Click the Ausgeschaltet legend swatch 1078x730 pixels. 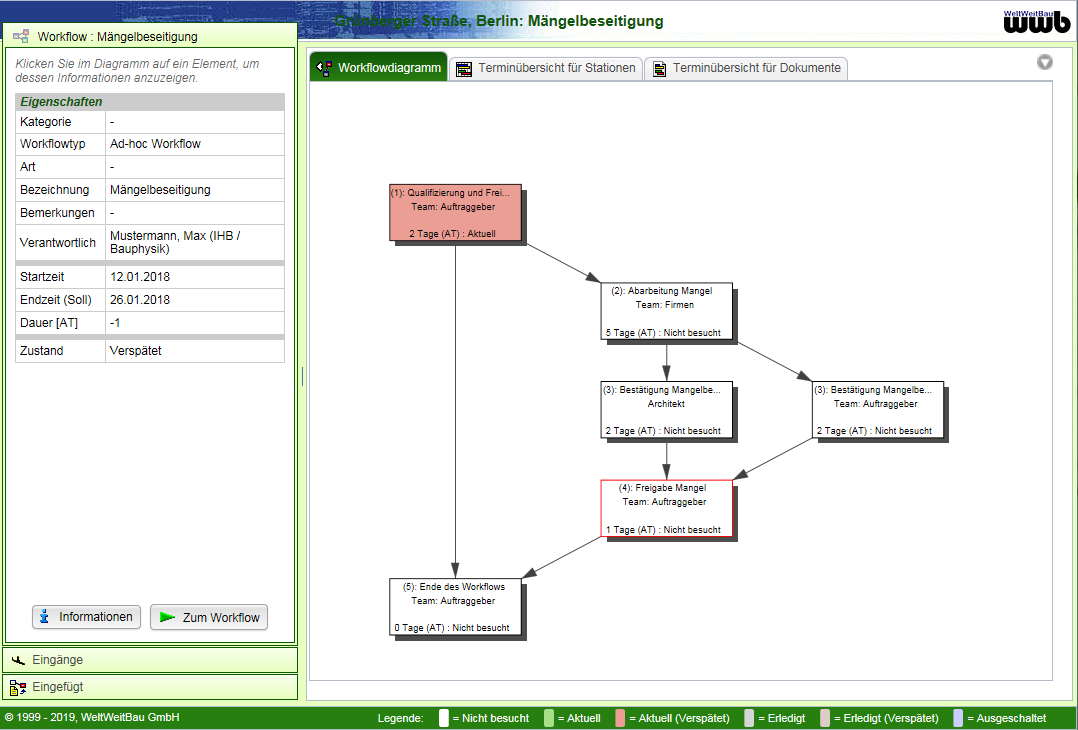pos(958,718)
